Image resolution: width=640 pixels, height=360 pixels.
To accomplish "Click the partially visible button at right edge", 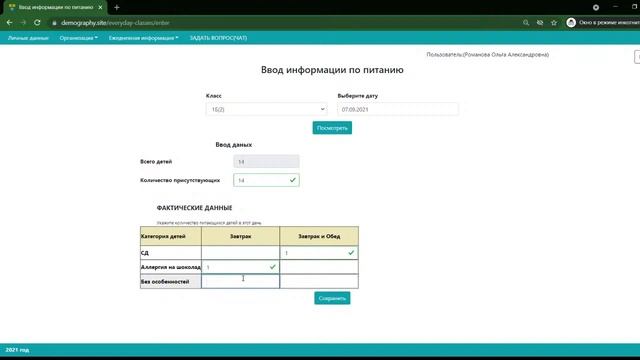I will [x=637, y=57].
